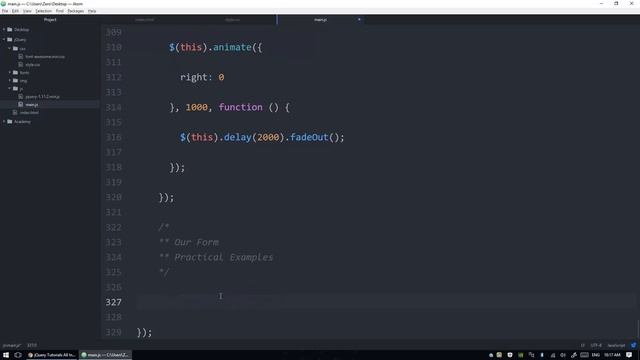Viewport: 640px width, 360px height.
Task: Click the fonts folder icon
Action: tap(16, 72)
